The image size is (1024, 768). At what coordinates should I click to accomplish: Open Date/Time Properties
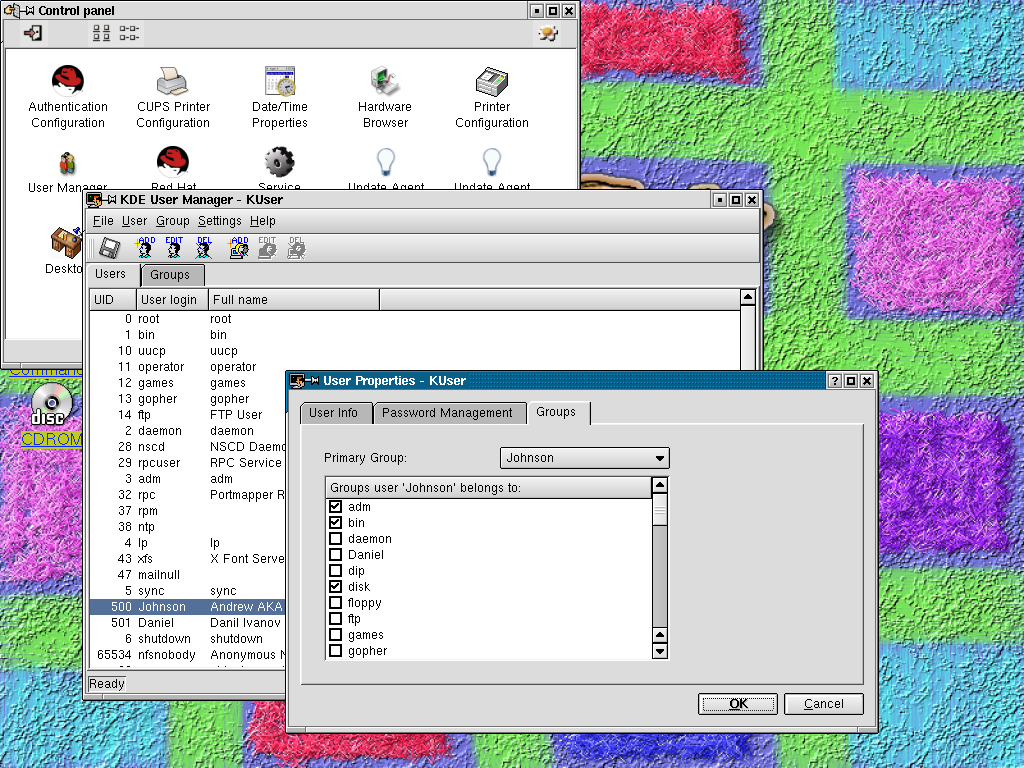[x=280, y=97]
